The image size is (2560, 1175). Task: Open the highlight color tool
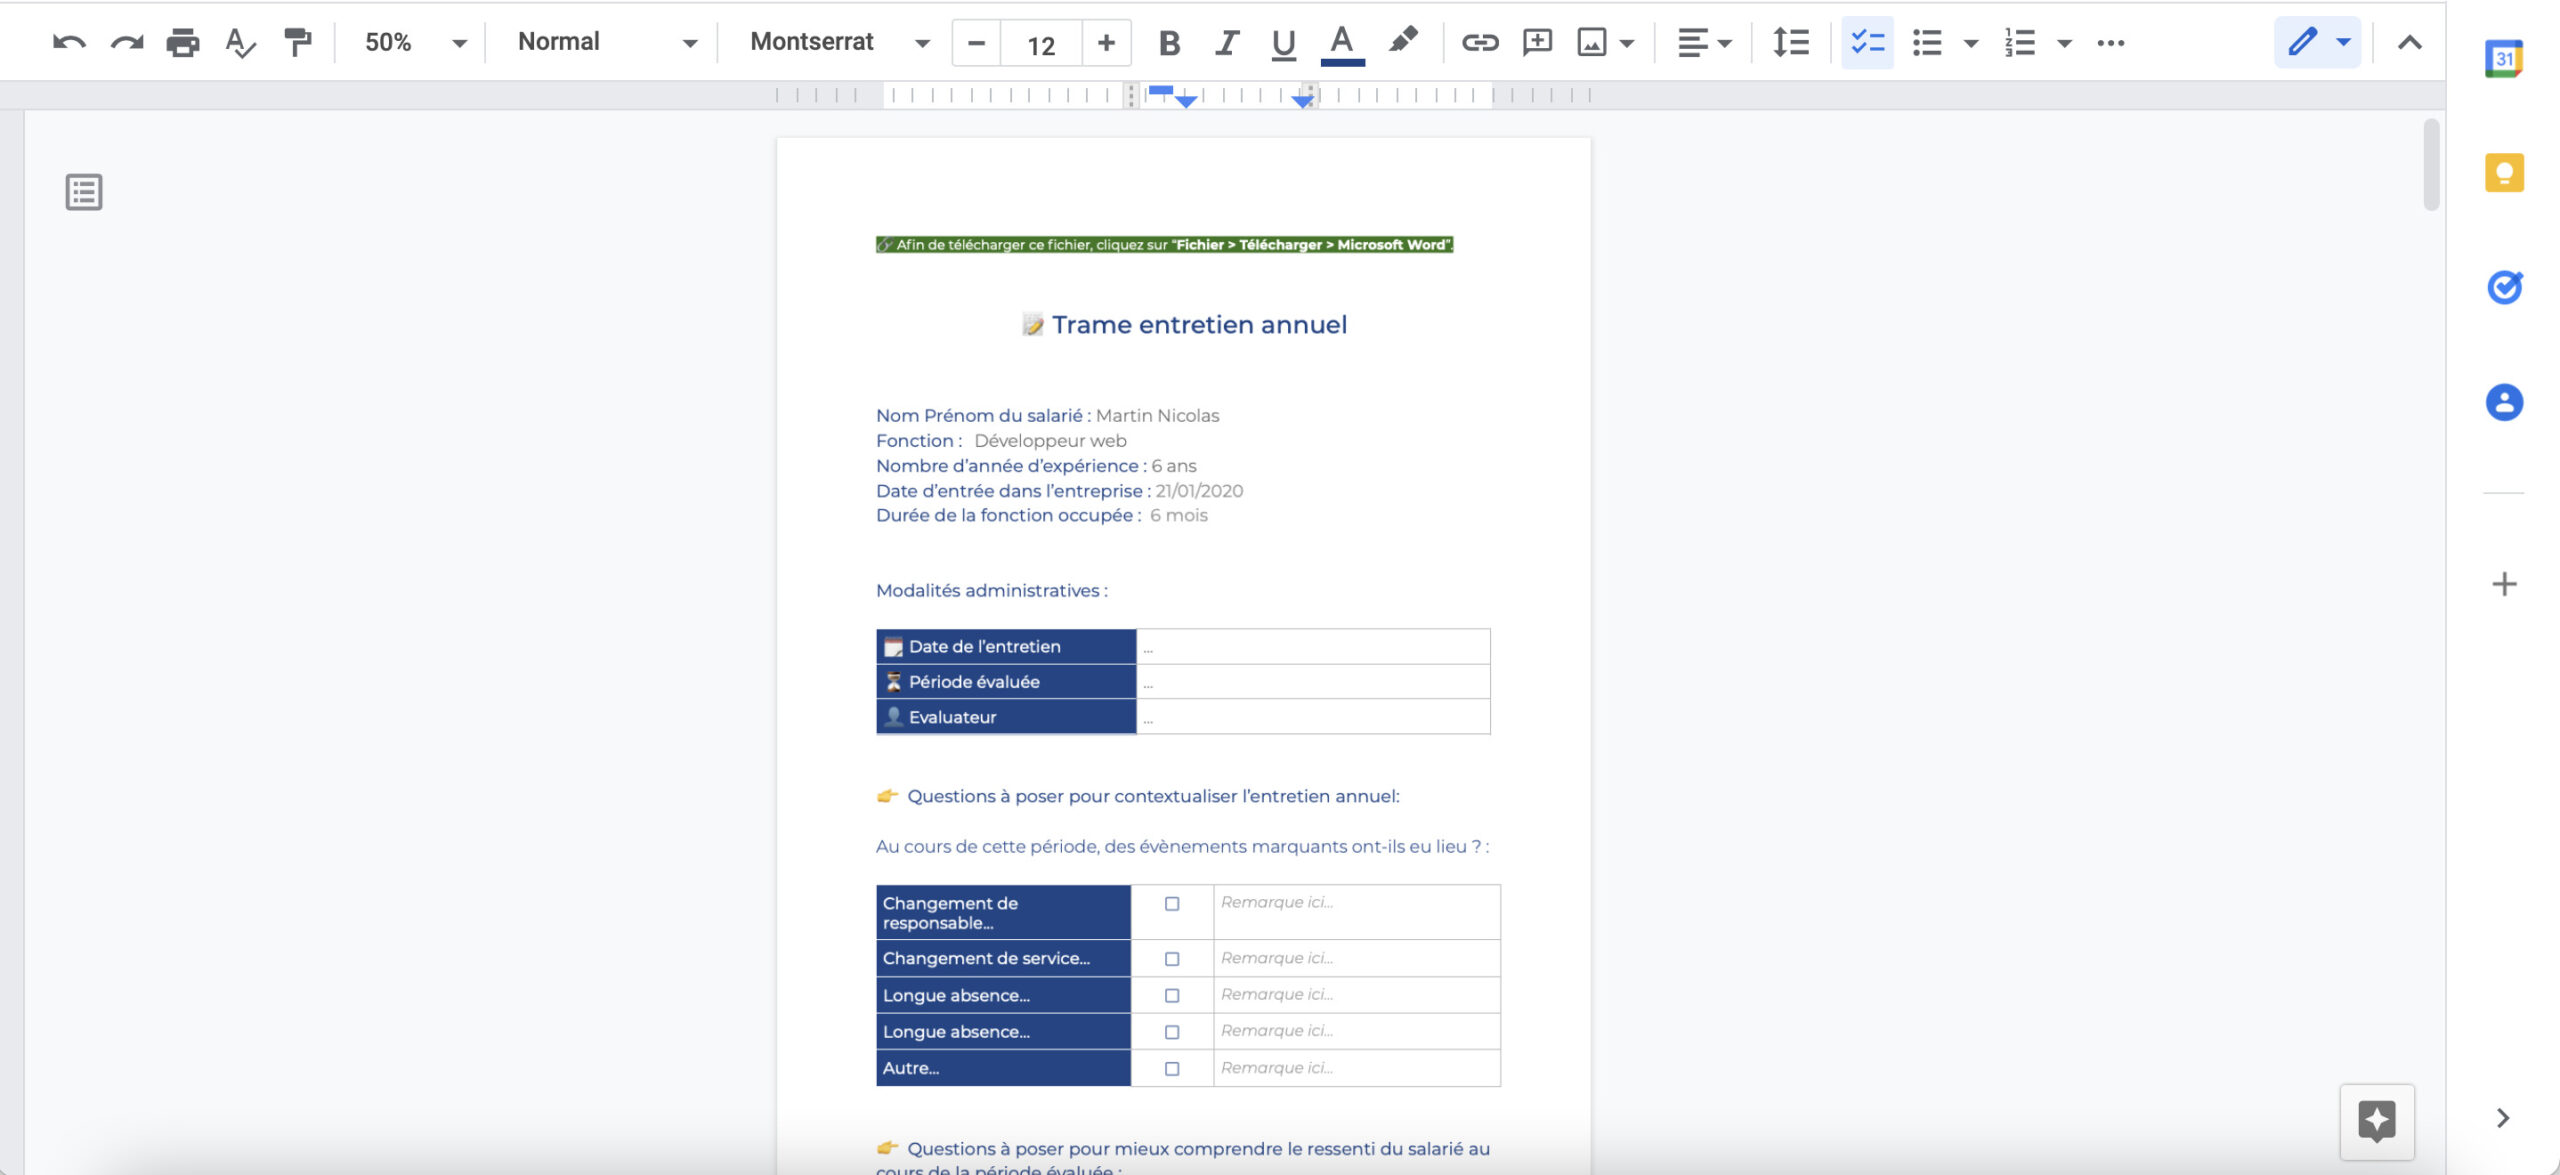point(1403,42)
